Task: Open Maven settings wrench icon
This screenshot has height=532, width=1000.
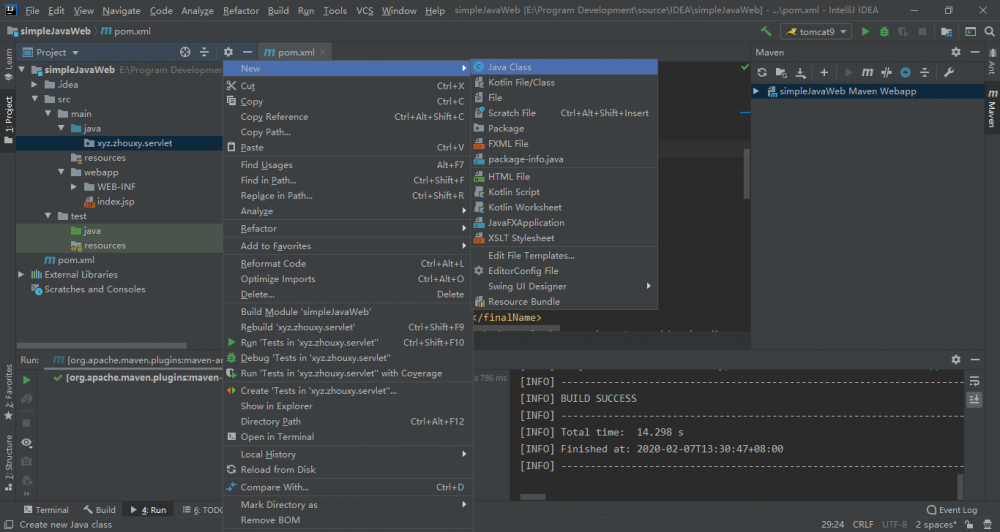Action: coord(948,73)
